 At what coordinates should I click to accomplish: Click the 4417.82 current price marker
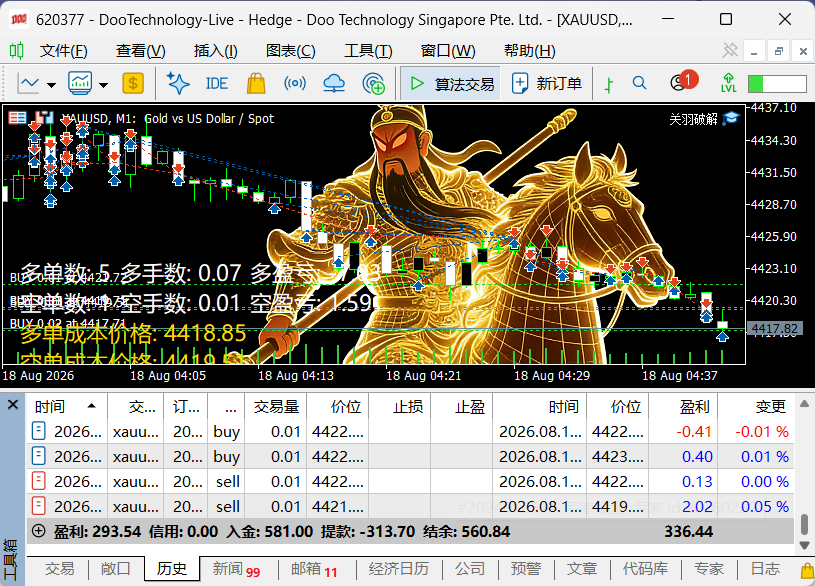click(774, 329)
